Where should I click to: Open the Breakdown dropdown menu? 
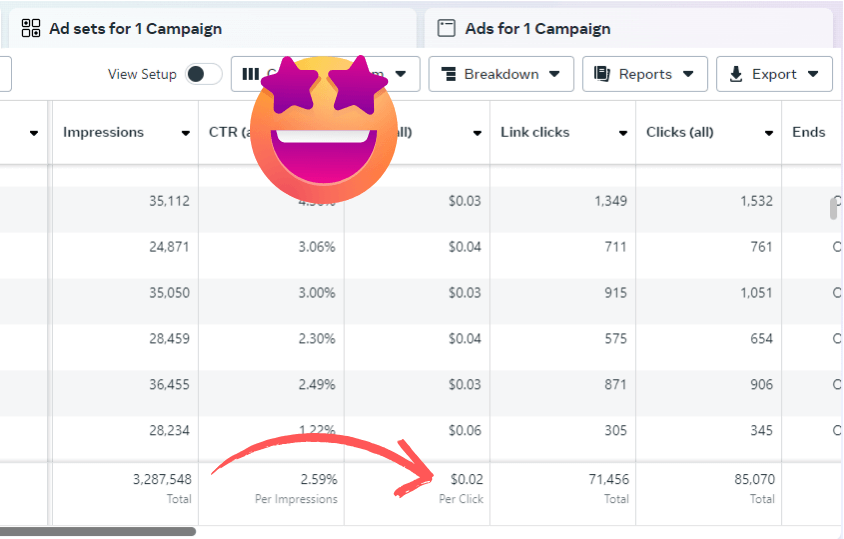(554, 74)
